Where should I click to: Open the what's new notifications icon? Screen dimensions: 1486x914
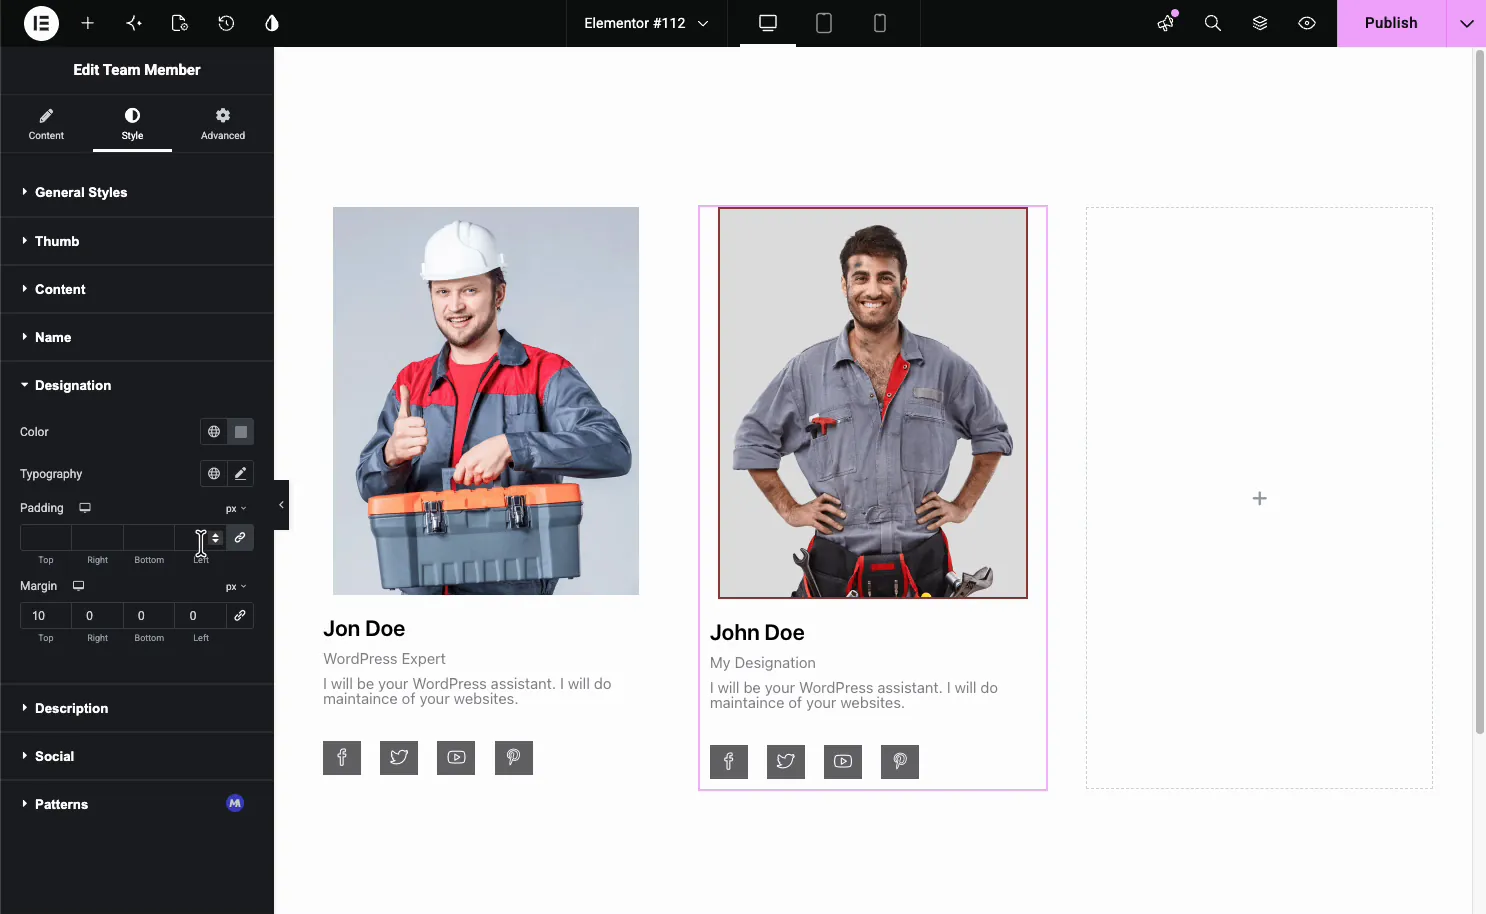click(x=1166, y=23)
